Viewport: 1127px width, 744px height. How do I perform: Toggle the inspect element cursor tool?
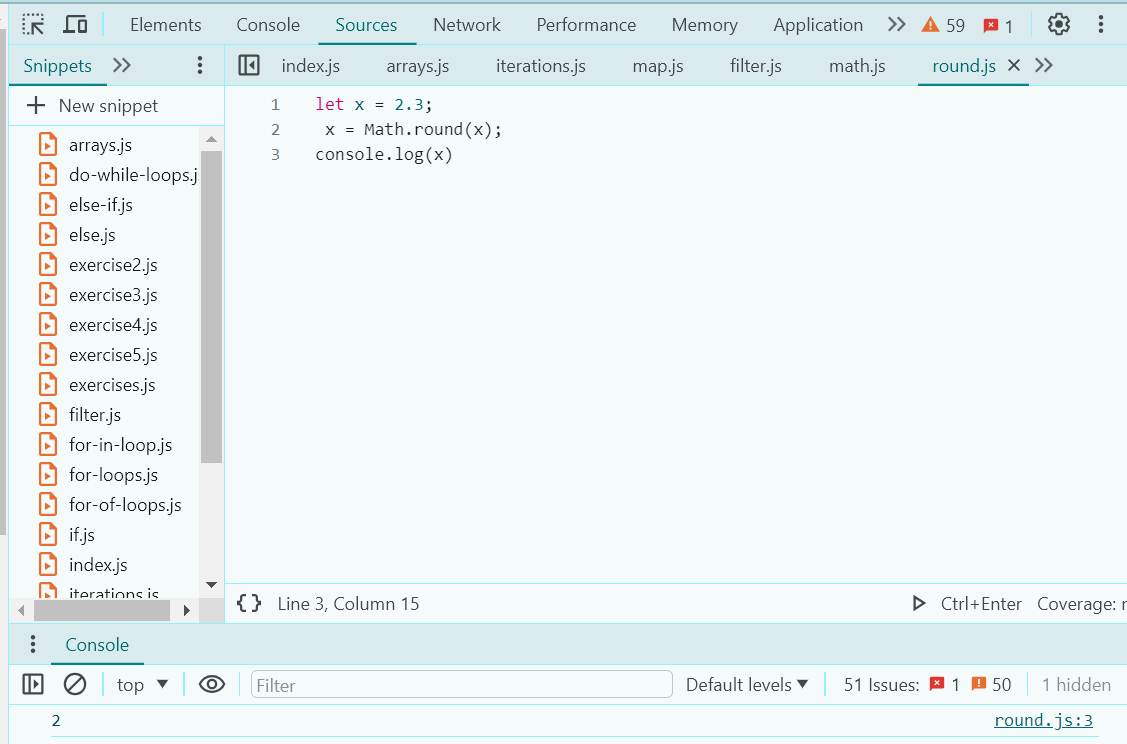(33, 22)
